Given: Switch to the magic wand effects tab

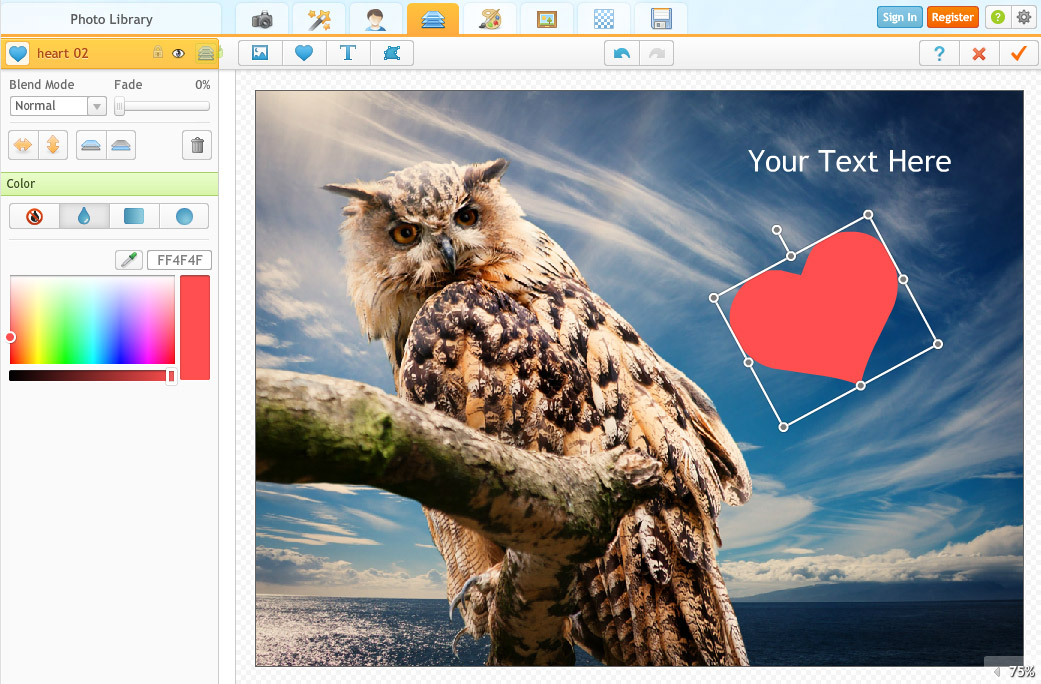Looking at the screenshot, I should 319,19.
